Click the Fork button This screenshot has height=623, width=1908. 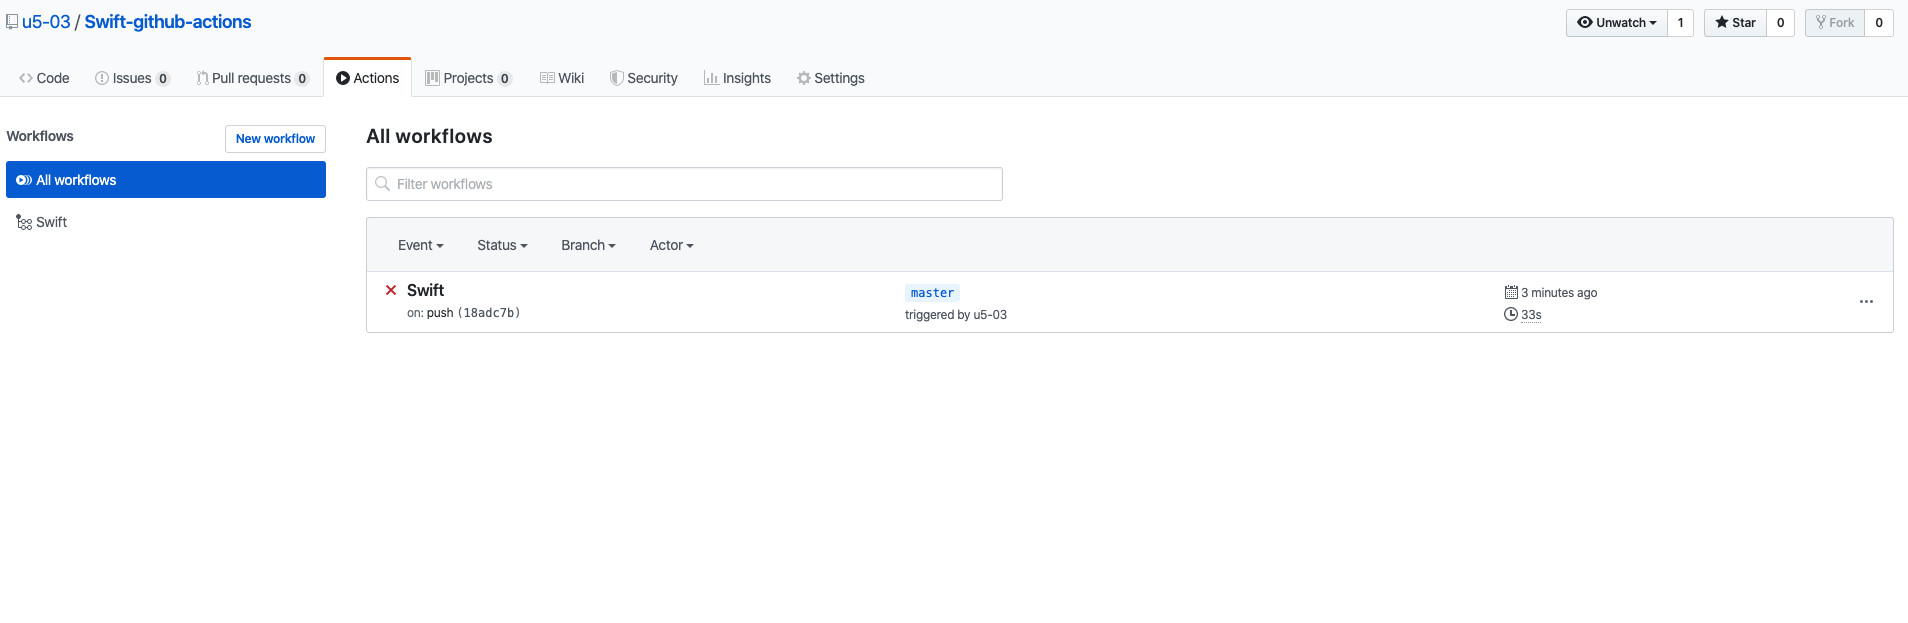tap(1835, 23)
